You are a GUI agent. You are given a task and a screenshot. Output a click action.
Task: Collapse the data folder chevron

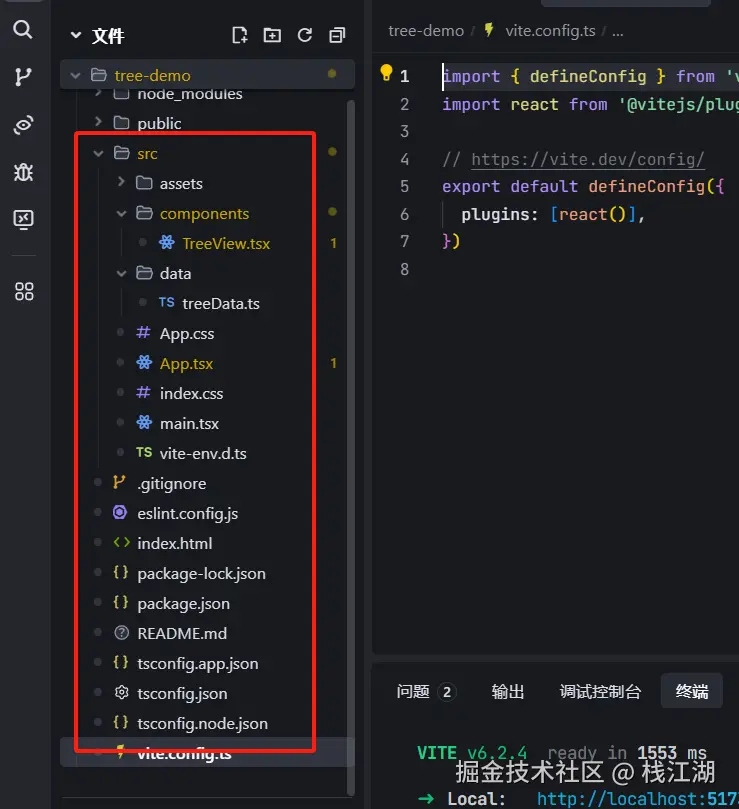click(121, 273)
